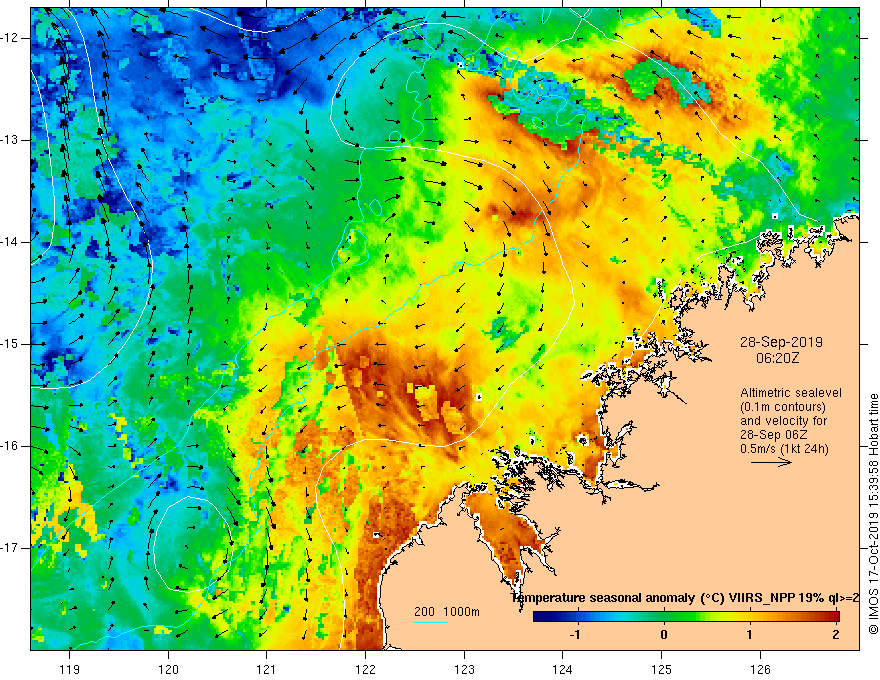This screenshot has width=880, height=680.
Task: Click the '(0.1m contours)' legend line
Action: click(783, 407)
